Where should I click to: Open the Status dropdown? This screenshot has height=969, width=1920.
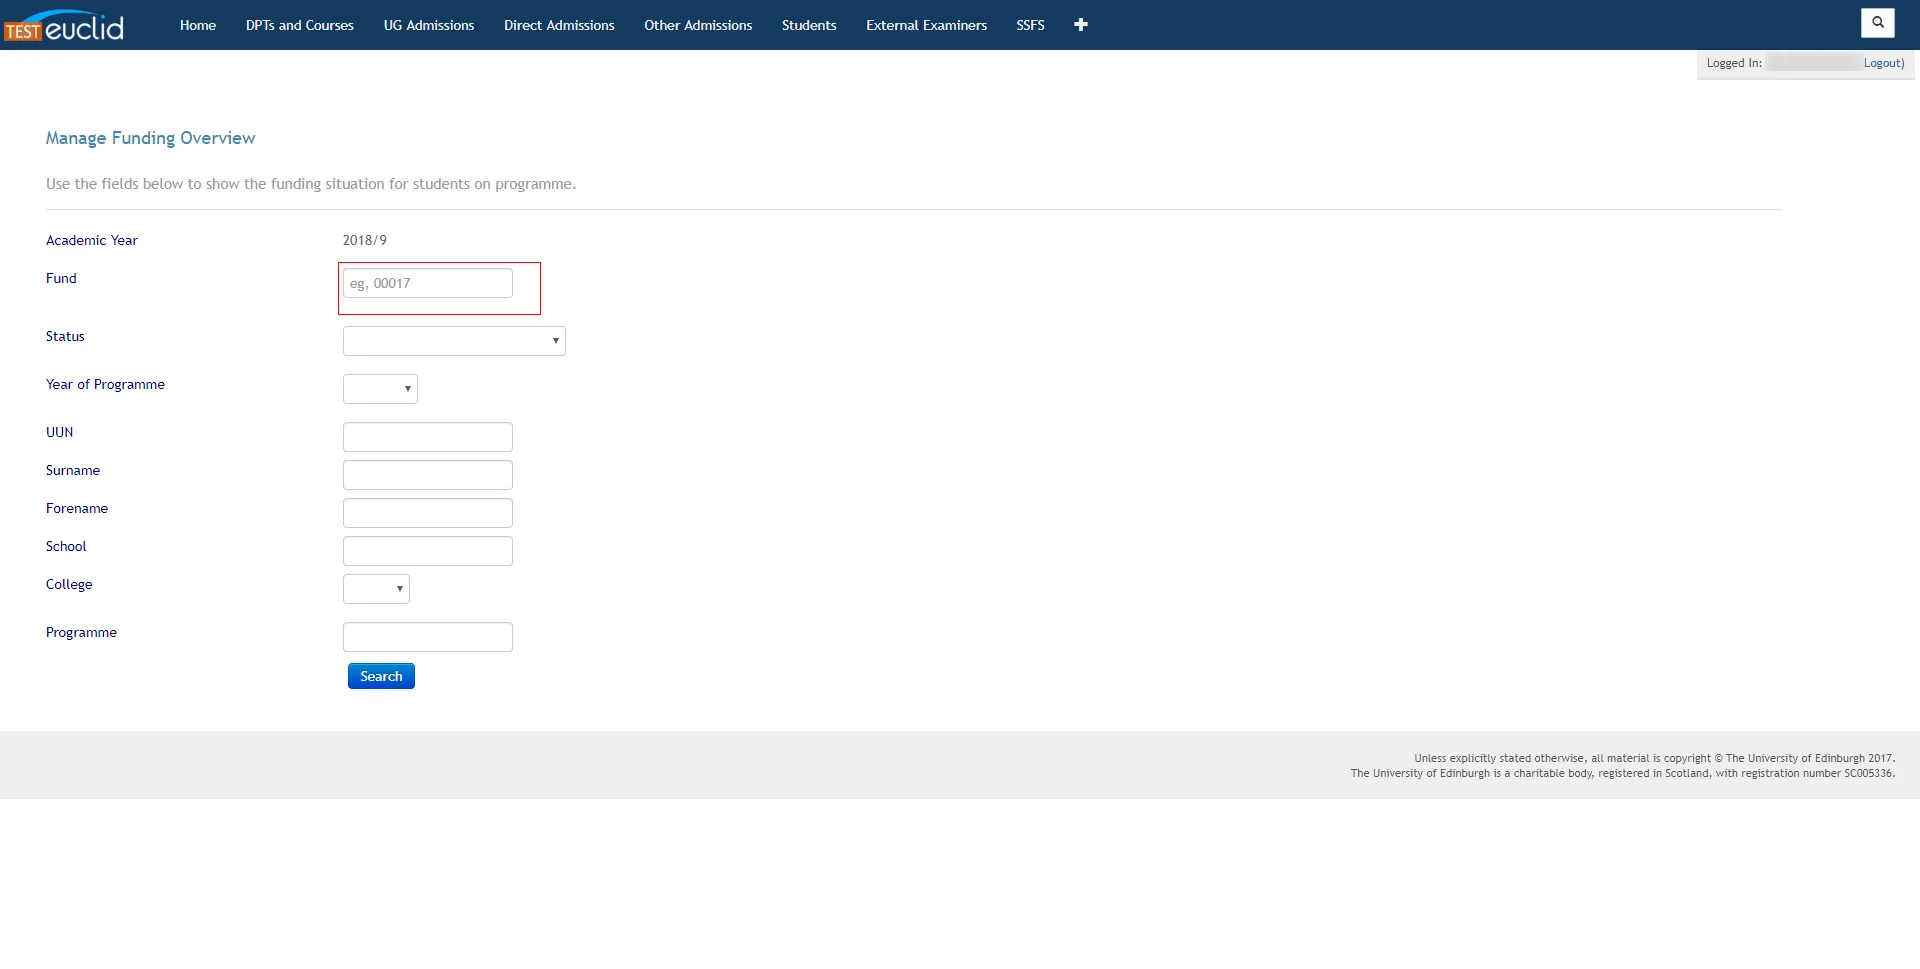(x=454, y=341)
